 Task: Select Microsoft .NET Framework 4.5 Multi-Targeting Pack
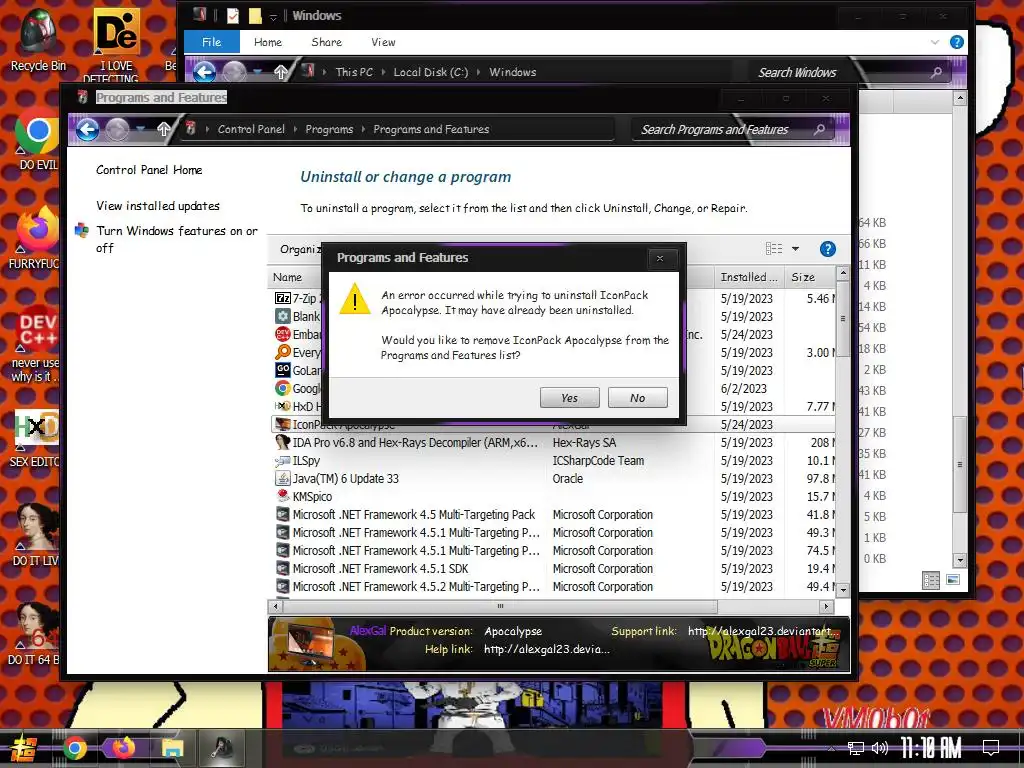click(413, 515)
